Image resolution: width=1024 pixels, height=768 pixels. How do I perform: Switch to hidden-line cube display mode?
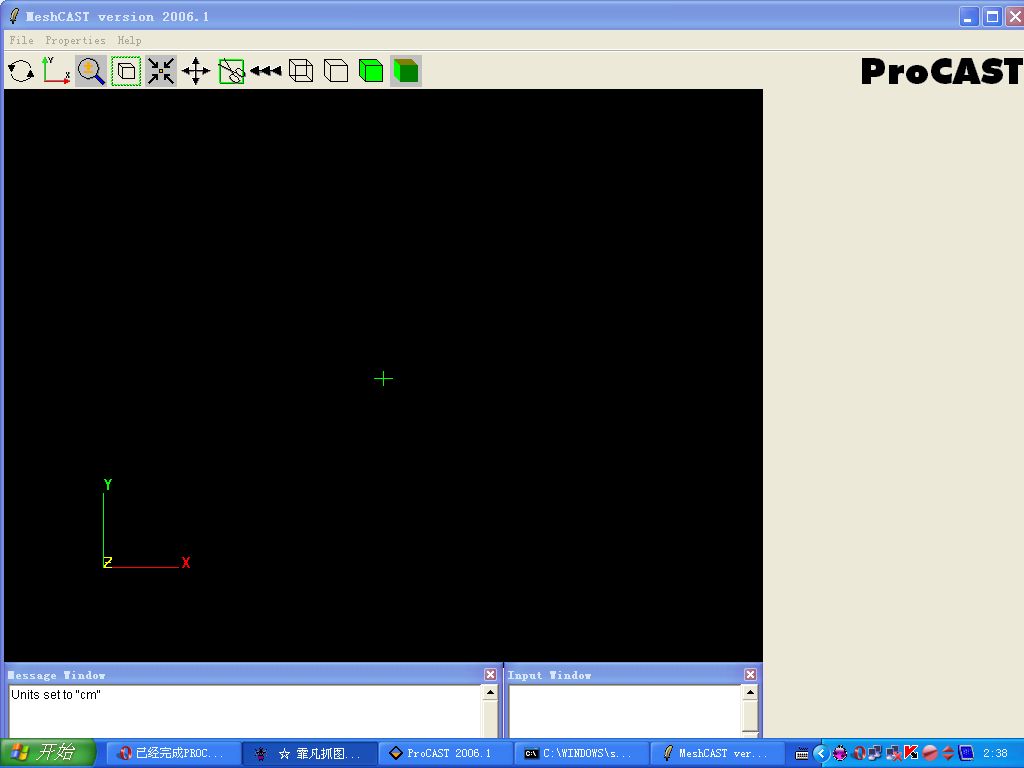point(336,71)
